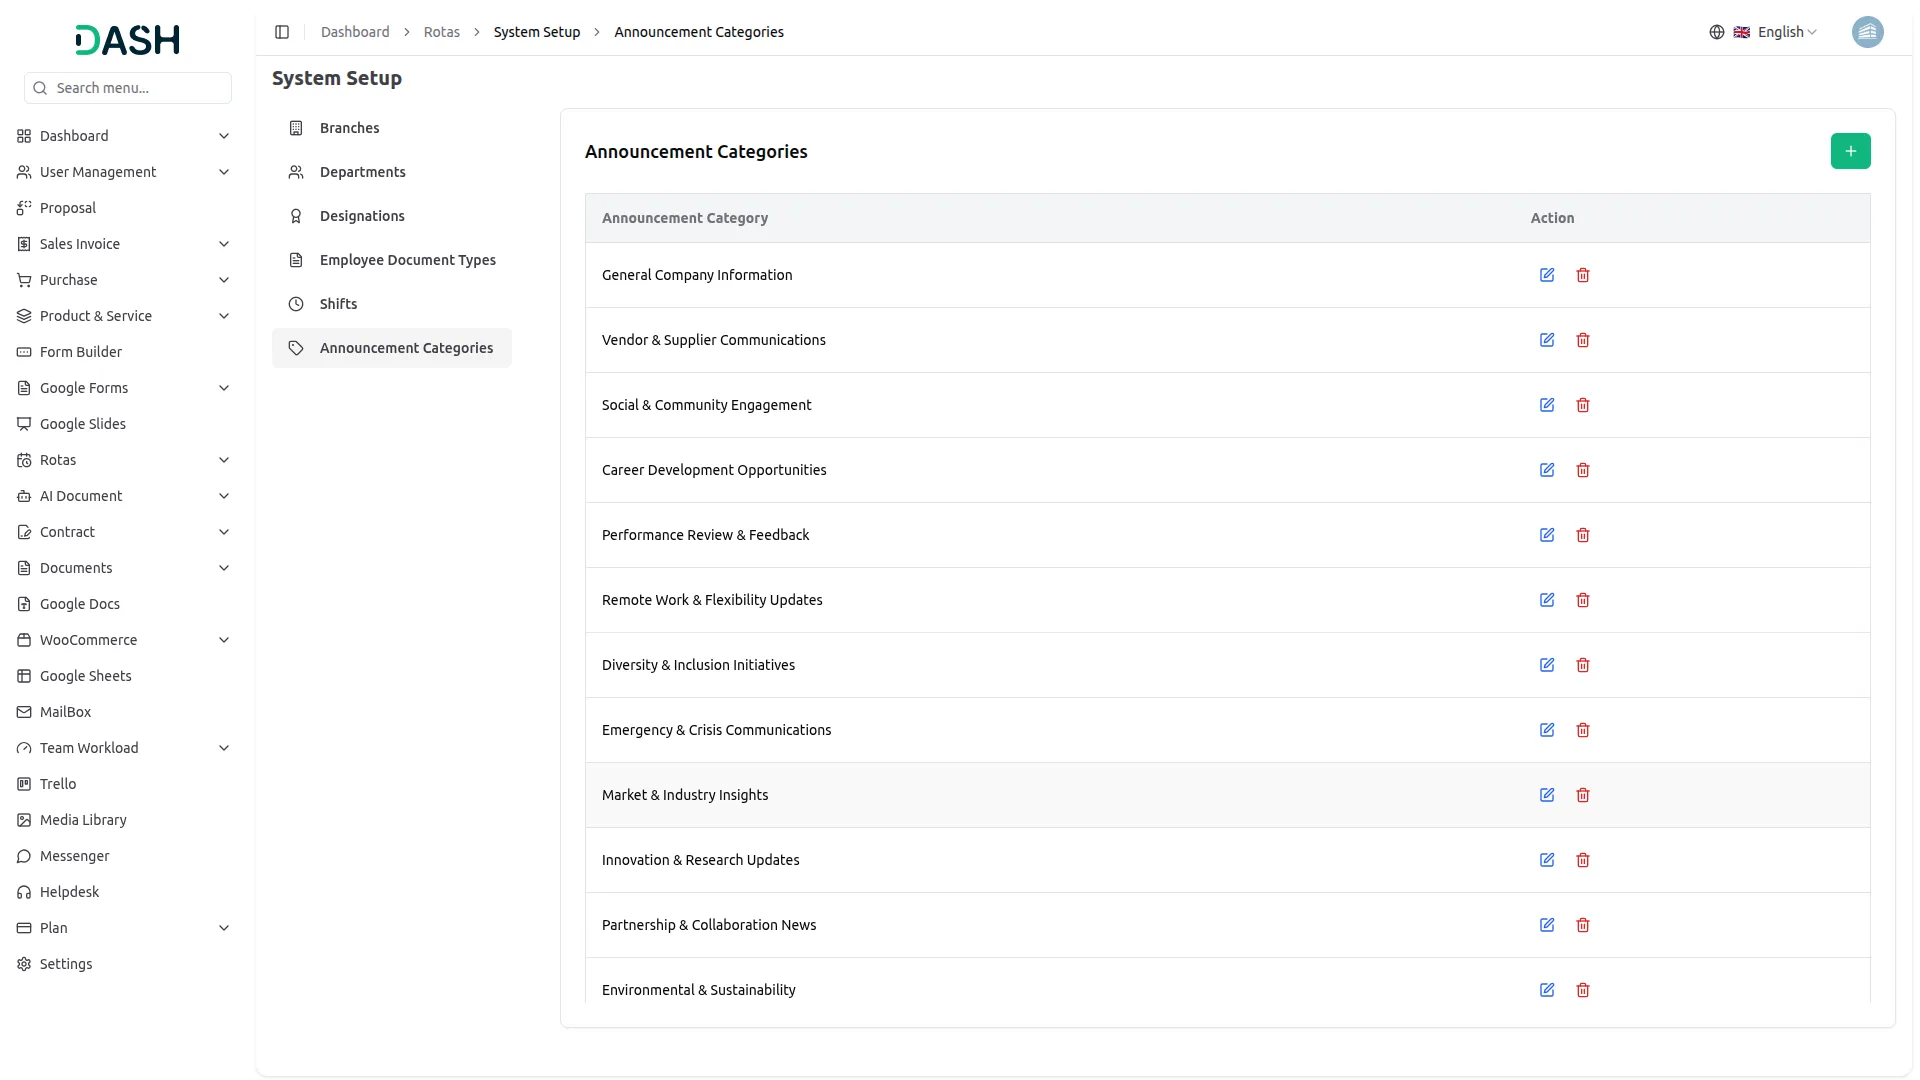Screen dimensions: 1920x1080
Task: Click the globe language icon
Action: coord(1717,32)
